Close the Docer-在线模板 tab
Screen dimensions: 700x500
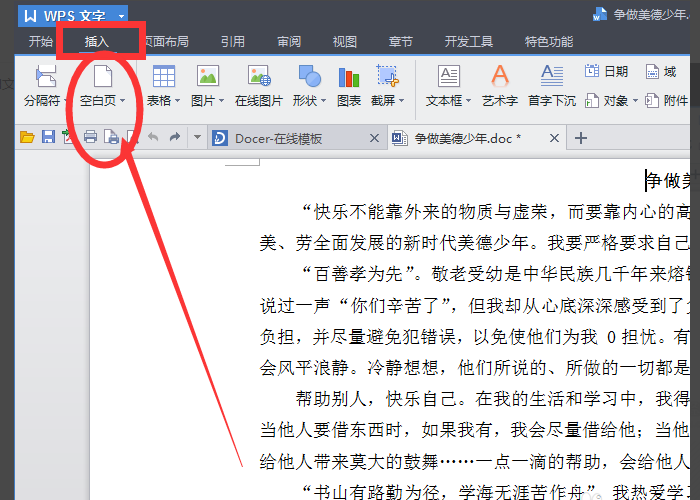(x=374, y=138)
